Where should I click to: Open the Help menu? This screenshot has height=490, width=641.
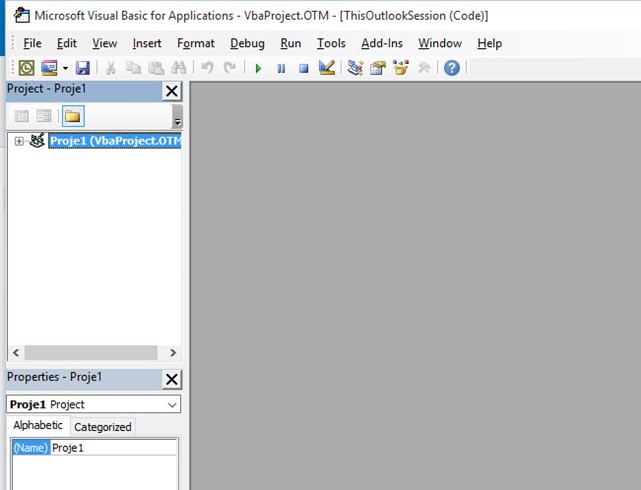coord(489,43)
